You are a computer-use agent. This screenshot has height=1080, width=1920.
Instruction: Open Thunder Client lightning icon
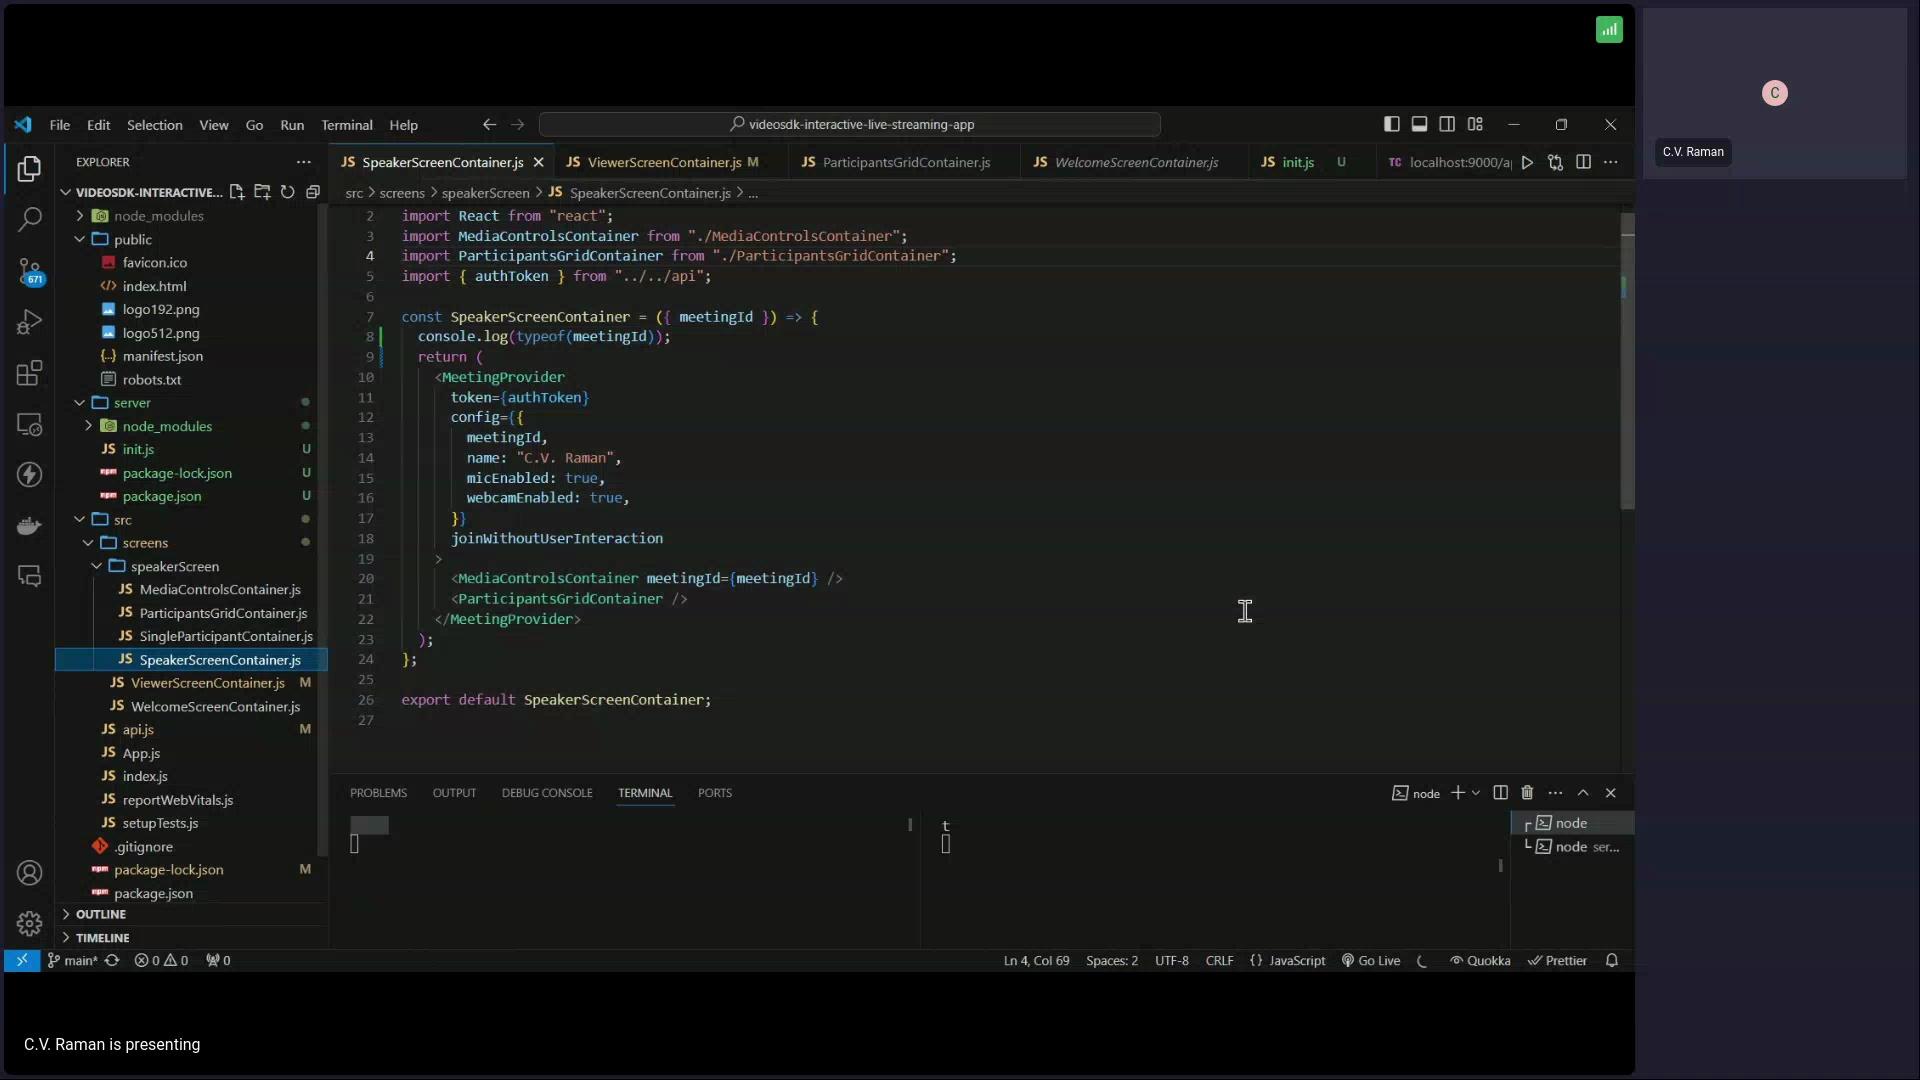pos(29,475)
